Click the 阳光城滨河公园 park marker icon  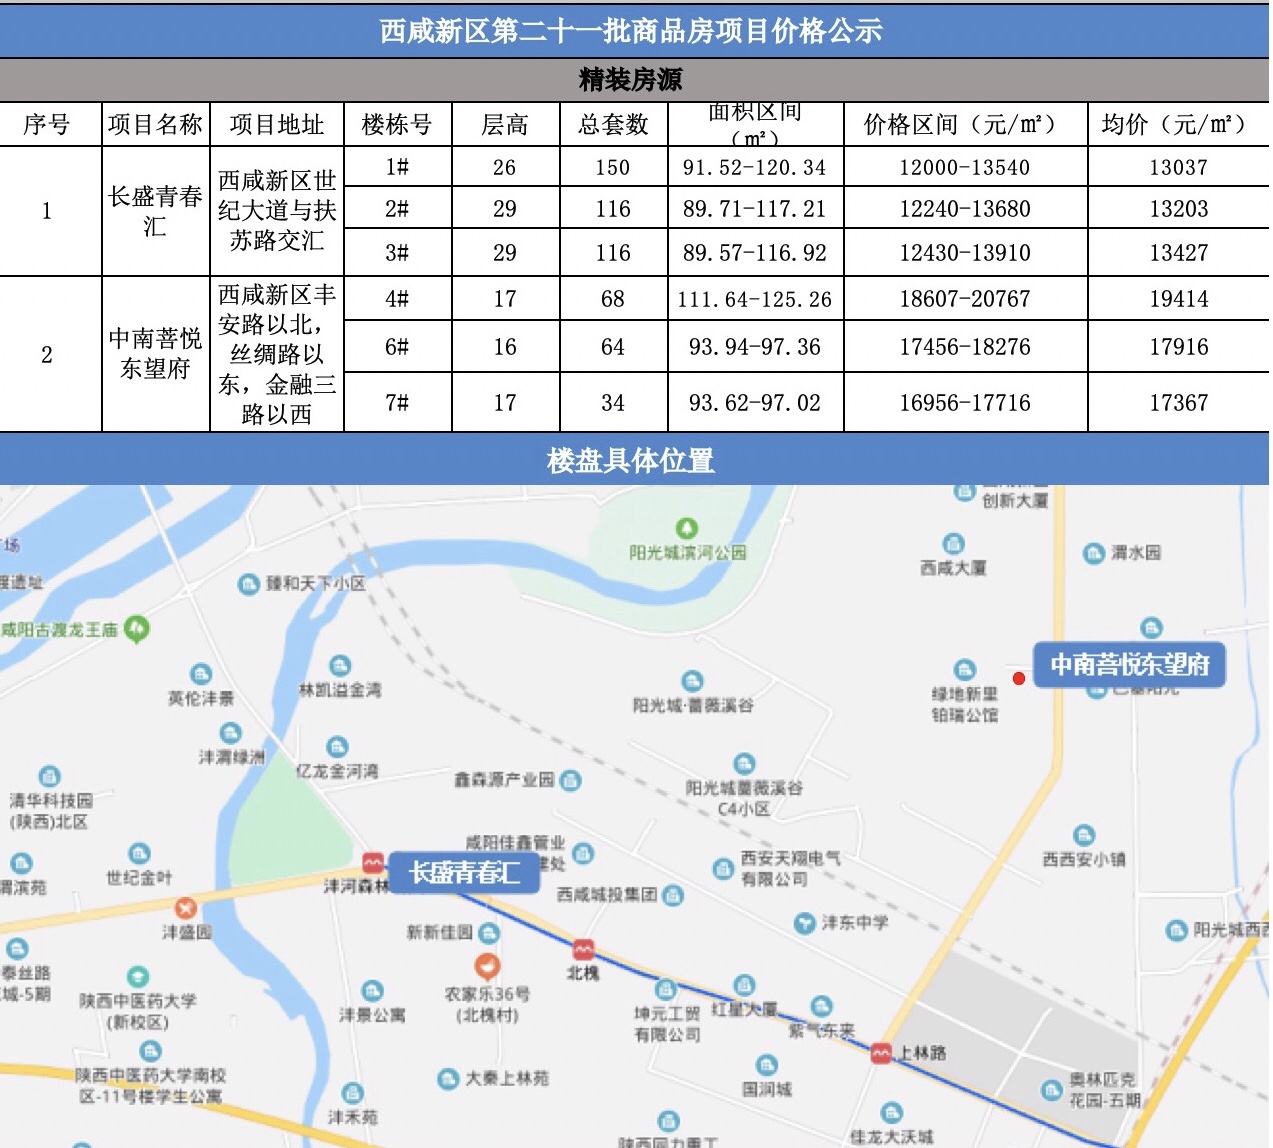[687, 527]
